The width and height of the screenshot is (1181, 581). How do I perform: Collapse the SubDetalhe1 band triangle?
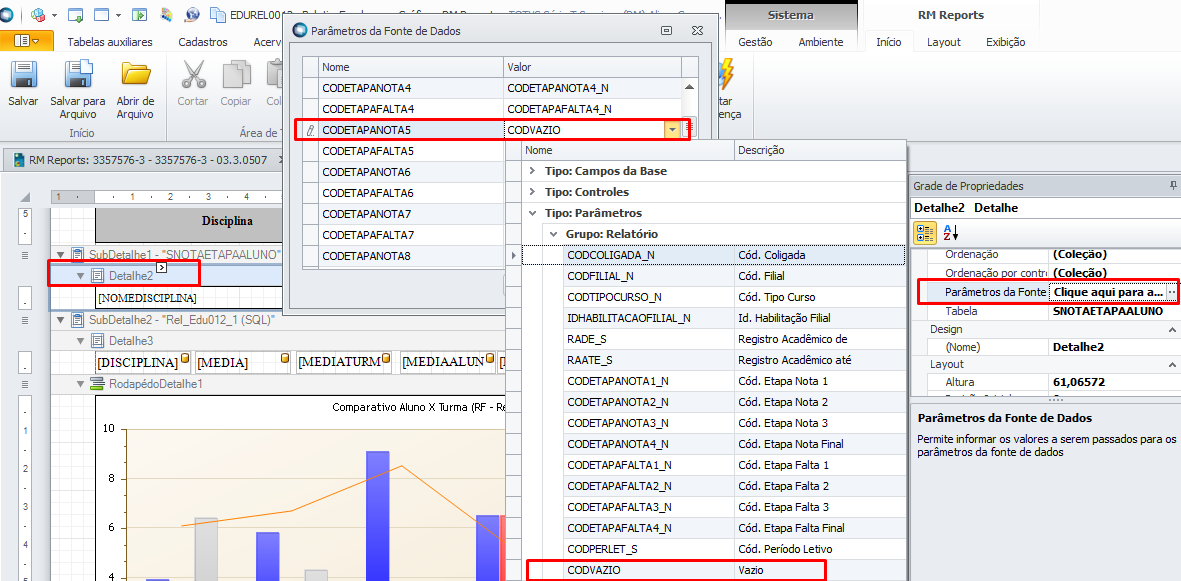point(61,255)
